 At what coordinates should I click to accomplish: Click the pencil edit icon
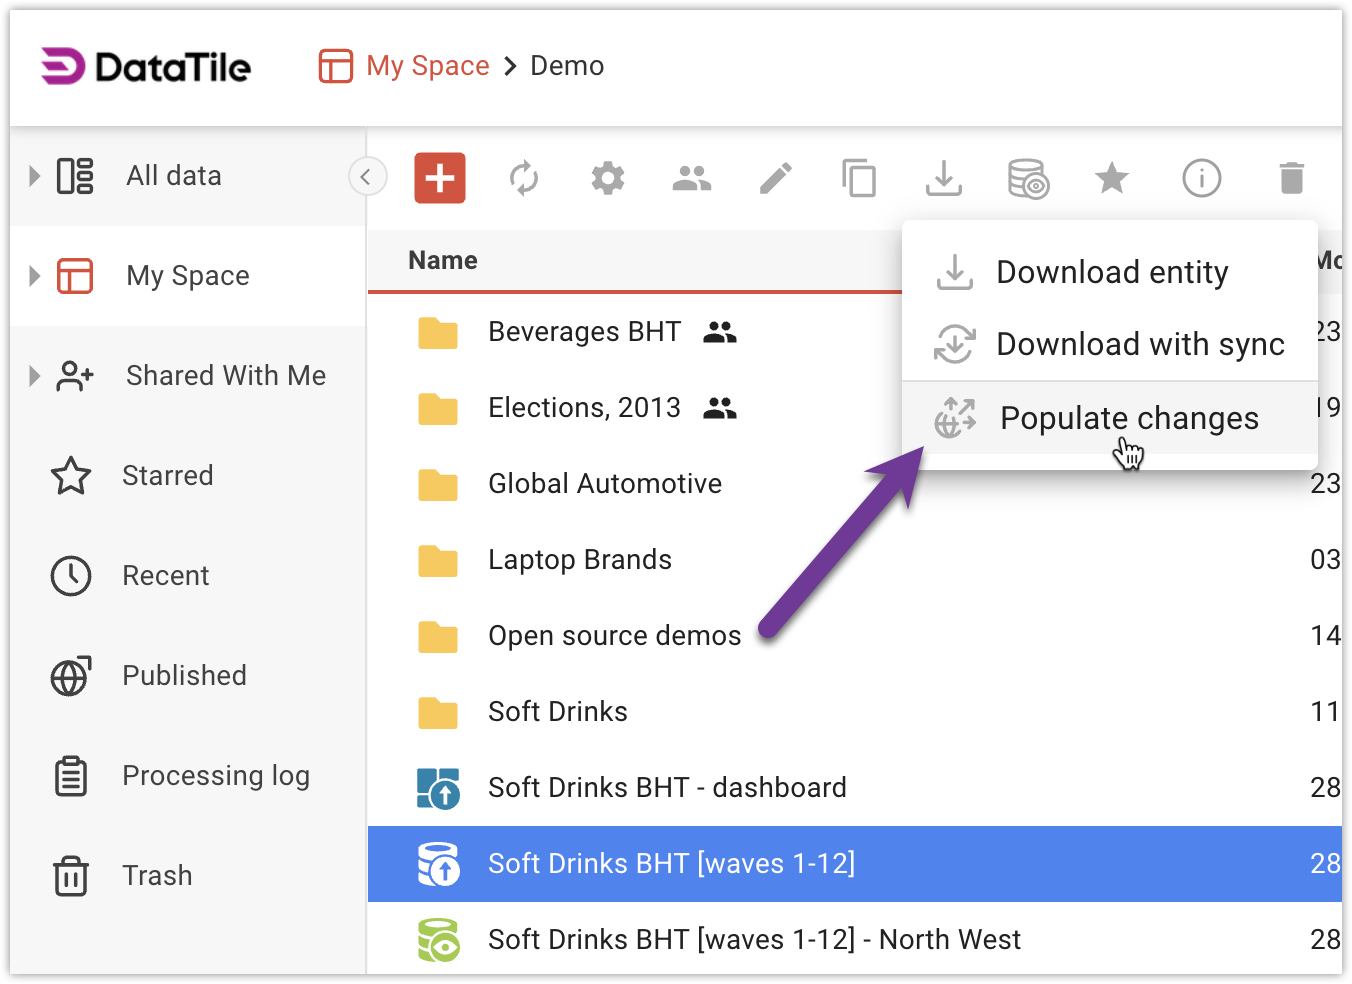776,179
